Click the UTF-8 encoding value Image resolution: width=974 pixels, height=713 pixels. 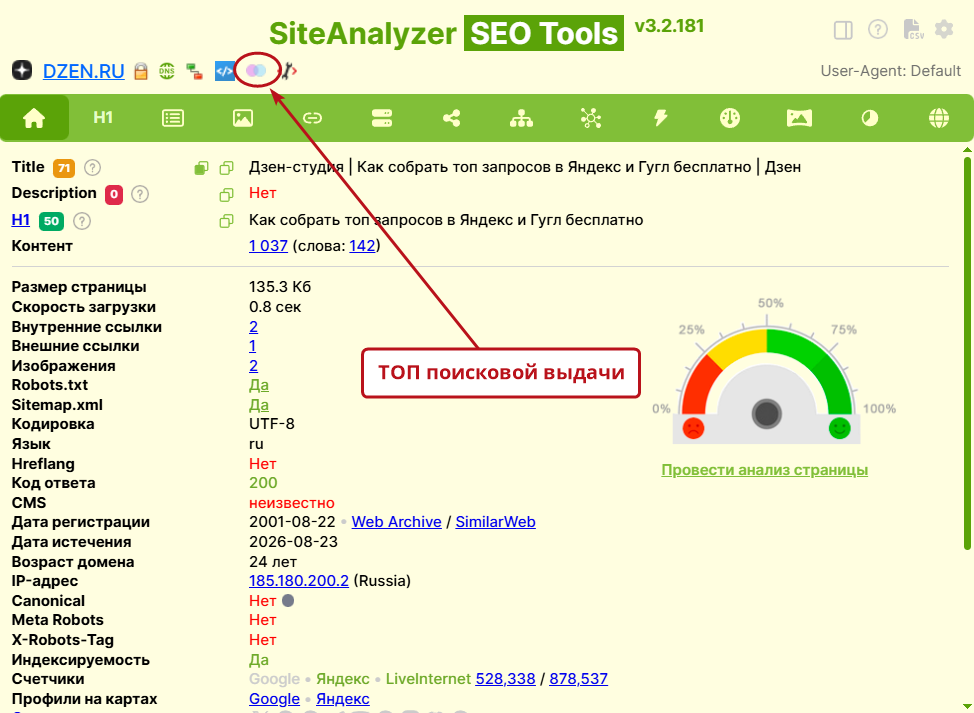272,424
